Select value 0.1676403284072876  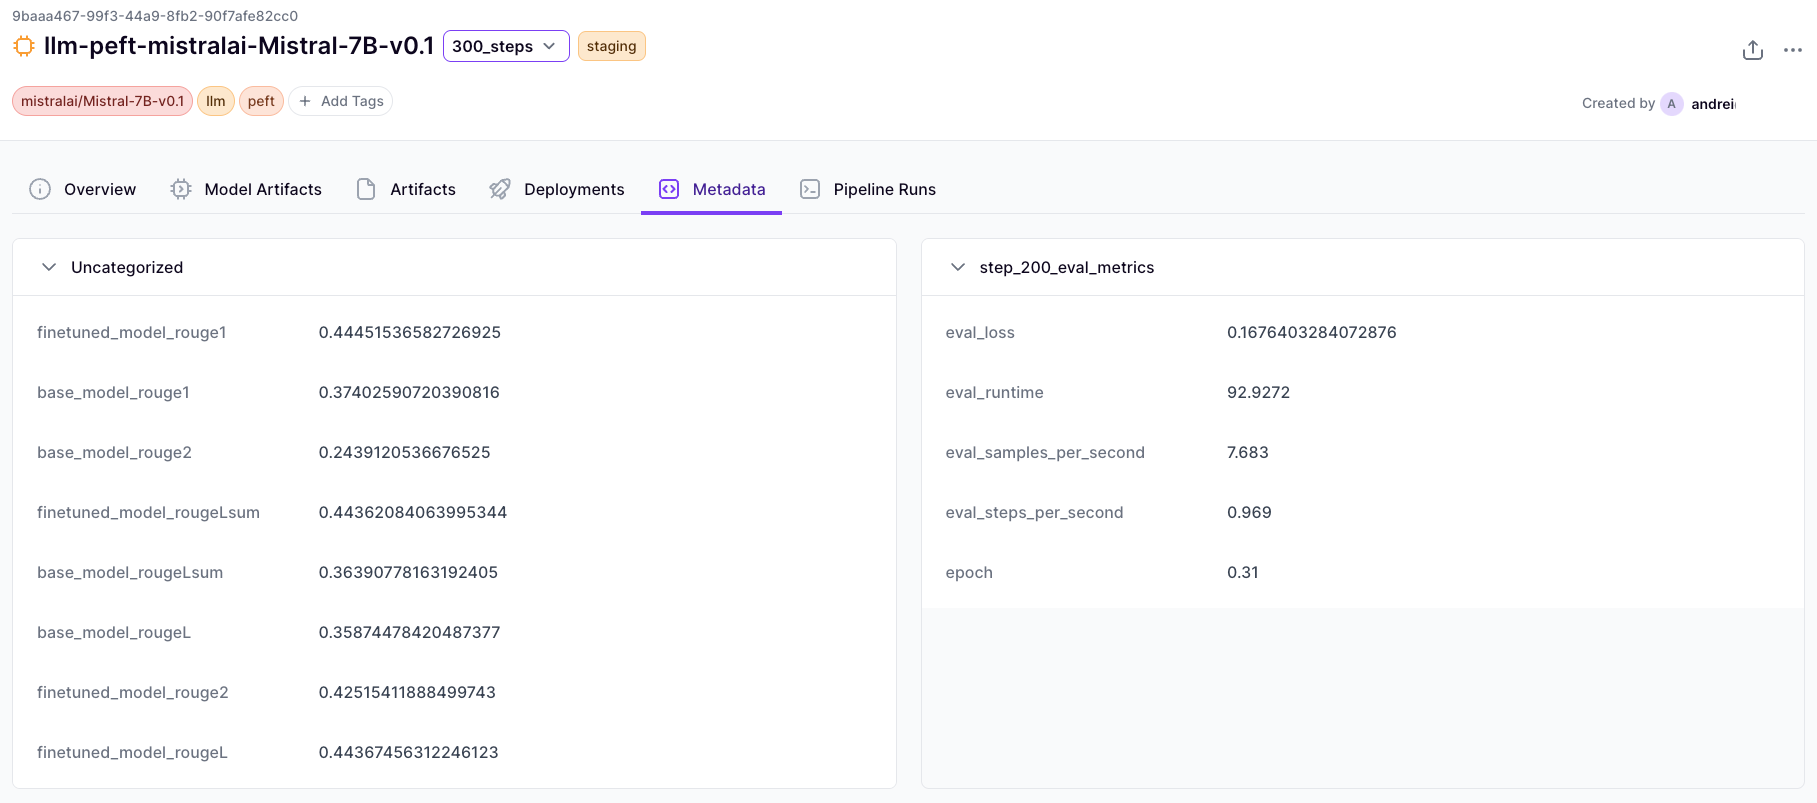click(x=1312, y=332)
